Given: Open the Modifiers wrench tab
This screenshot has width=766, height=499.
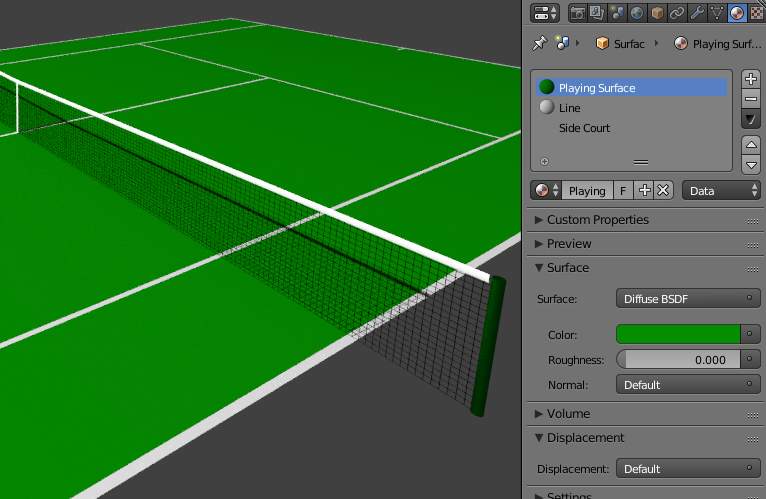Looking at the screenshot, I should [697, 13].
